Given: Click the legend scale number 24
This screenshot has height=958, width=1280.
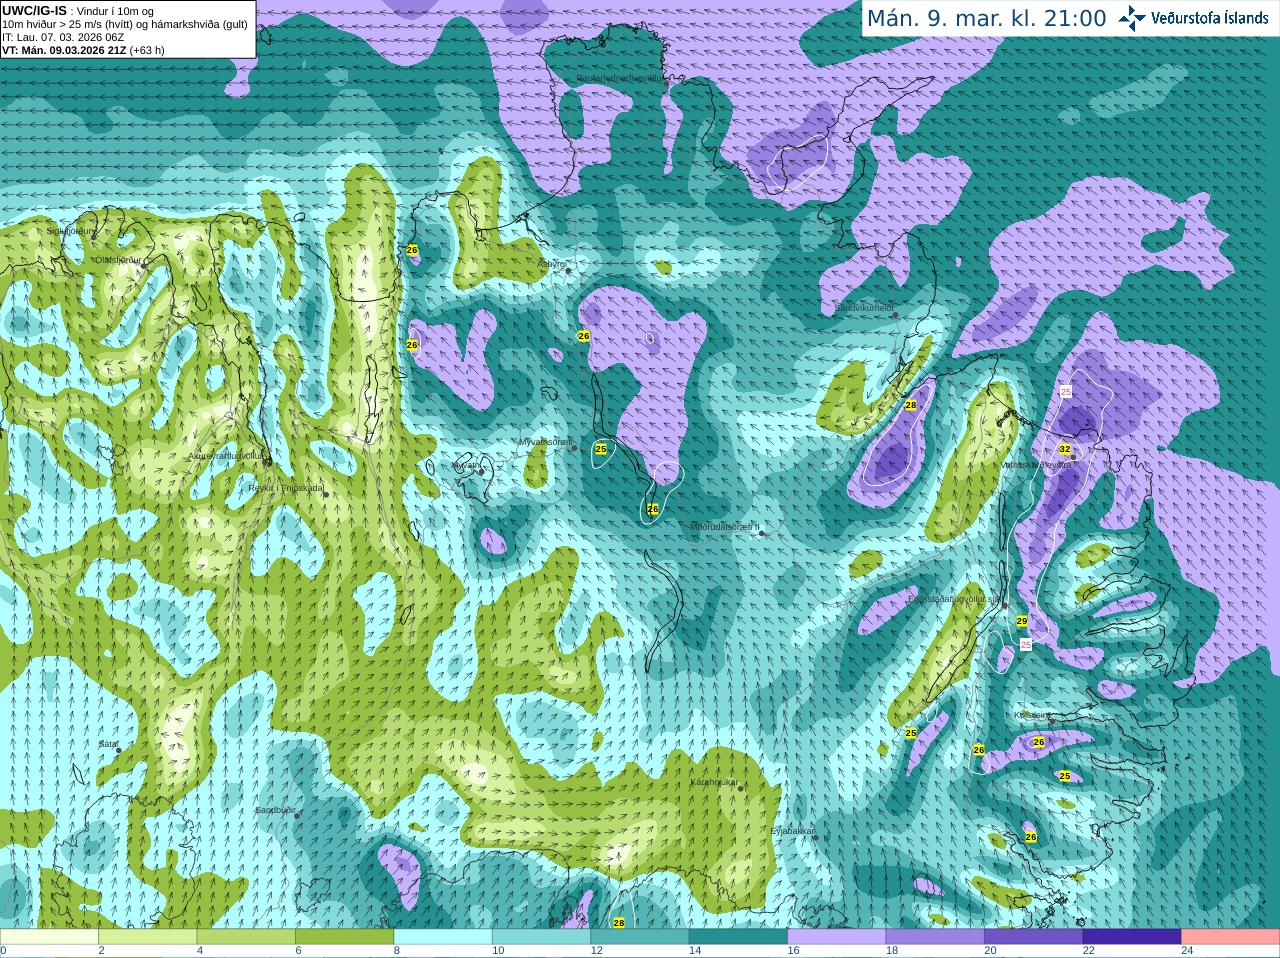Looking at the screenshot, I should (x=1188, y=951).
